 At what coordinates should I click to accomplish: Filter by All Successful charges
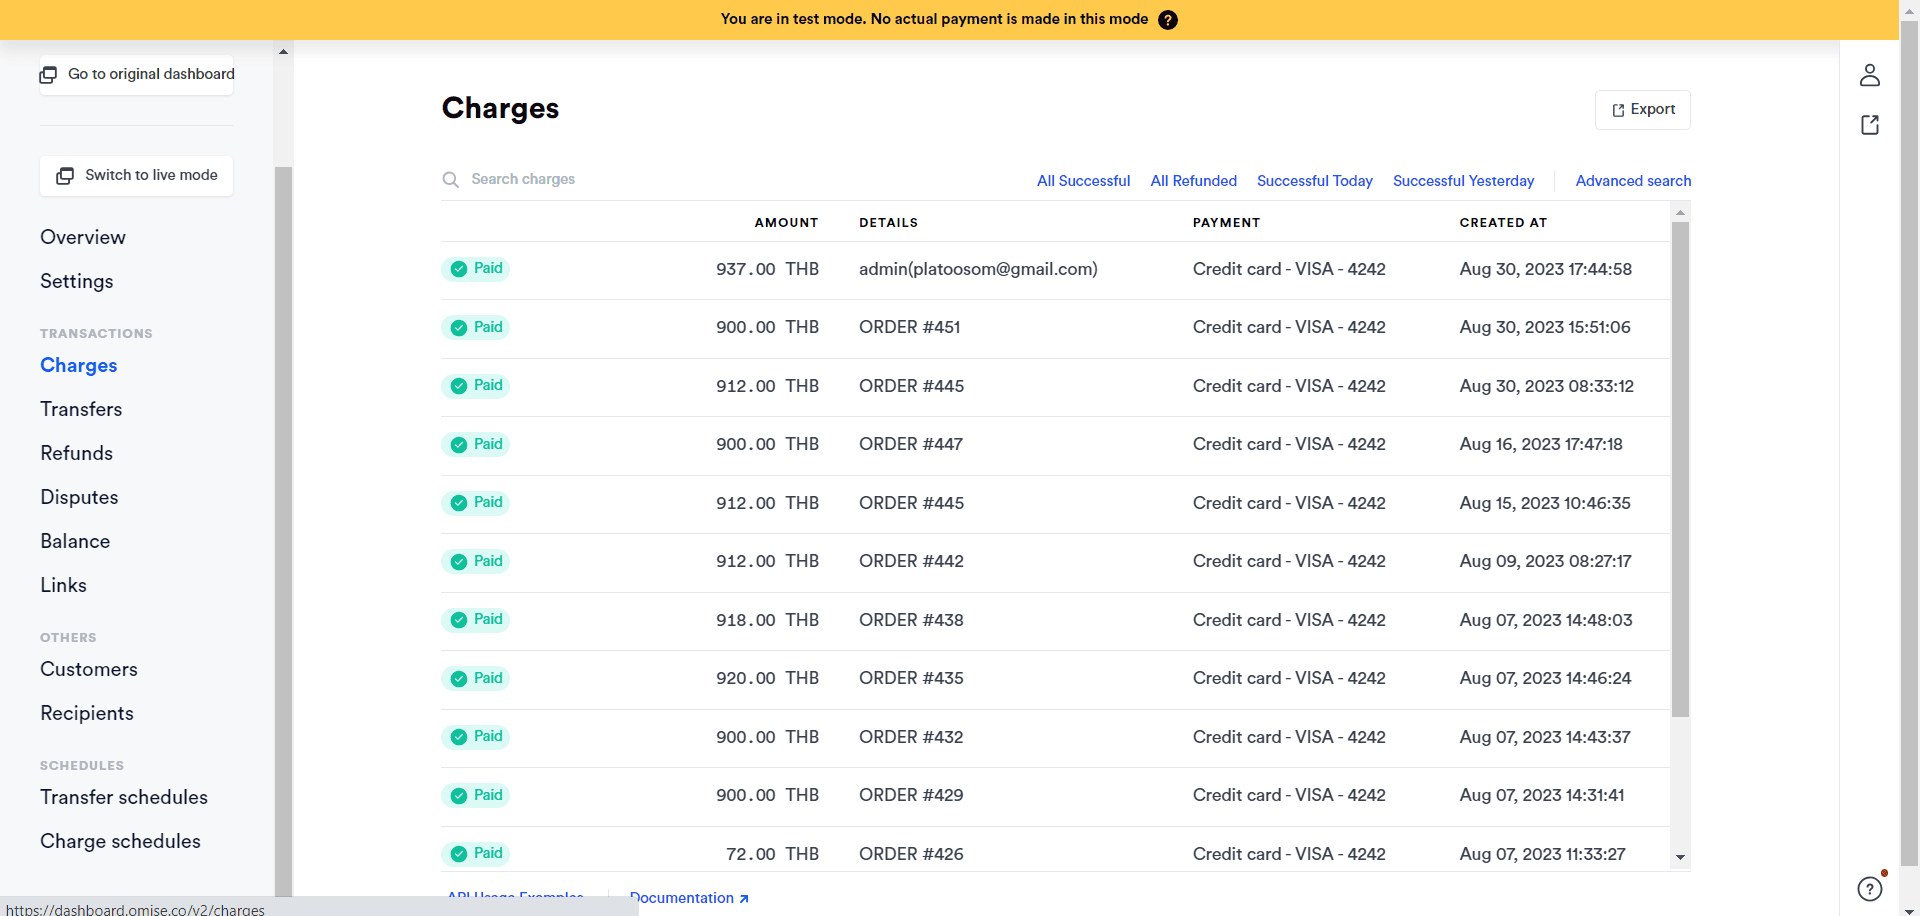click(1083, 181)
